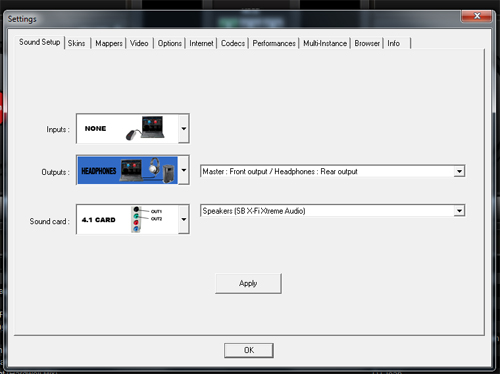Open the Video tab
This screenshot has width=500, height=374.
139,43
